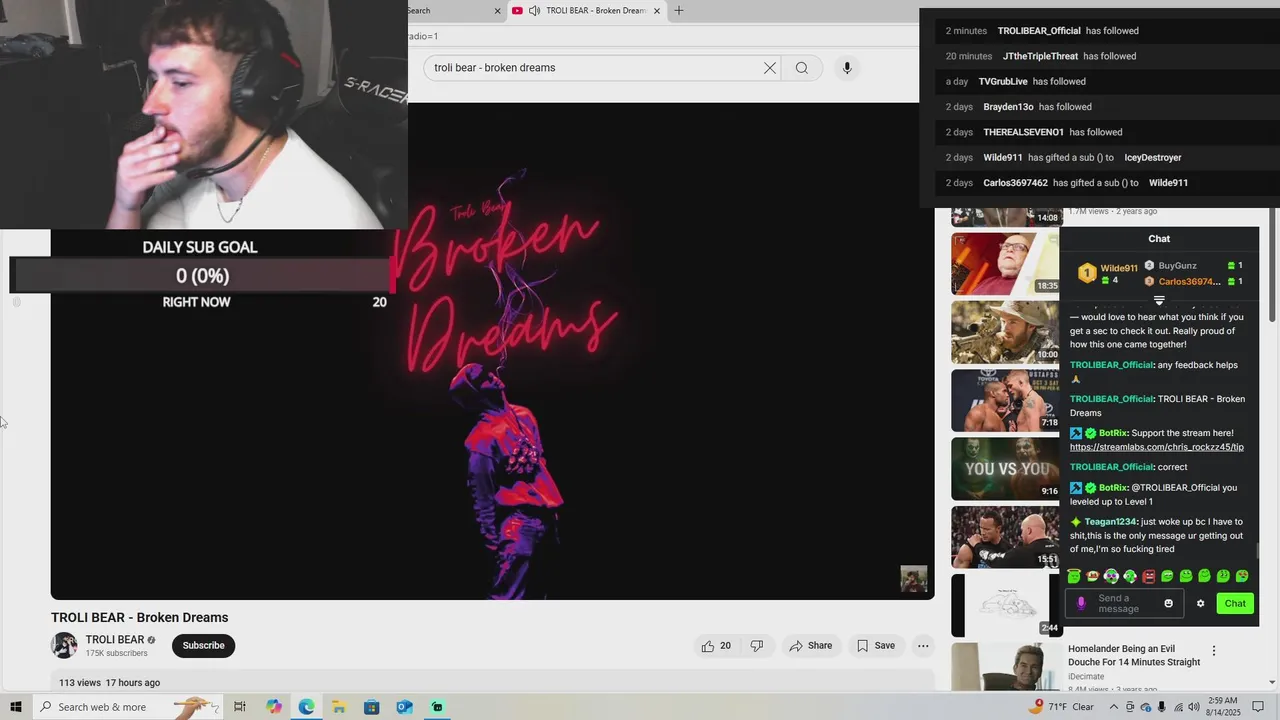The width and height of the screenshot is (1280, 720).
Task: Switch to the 'TROLI BEAR - Broken Dreams' tab
Action: (586, 11)
